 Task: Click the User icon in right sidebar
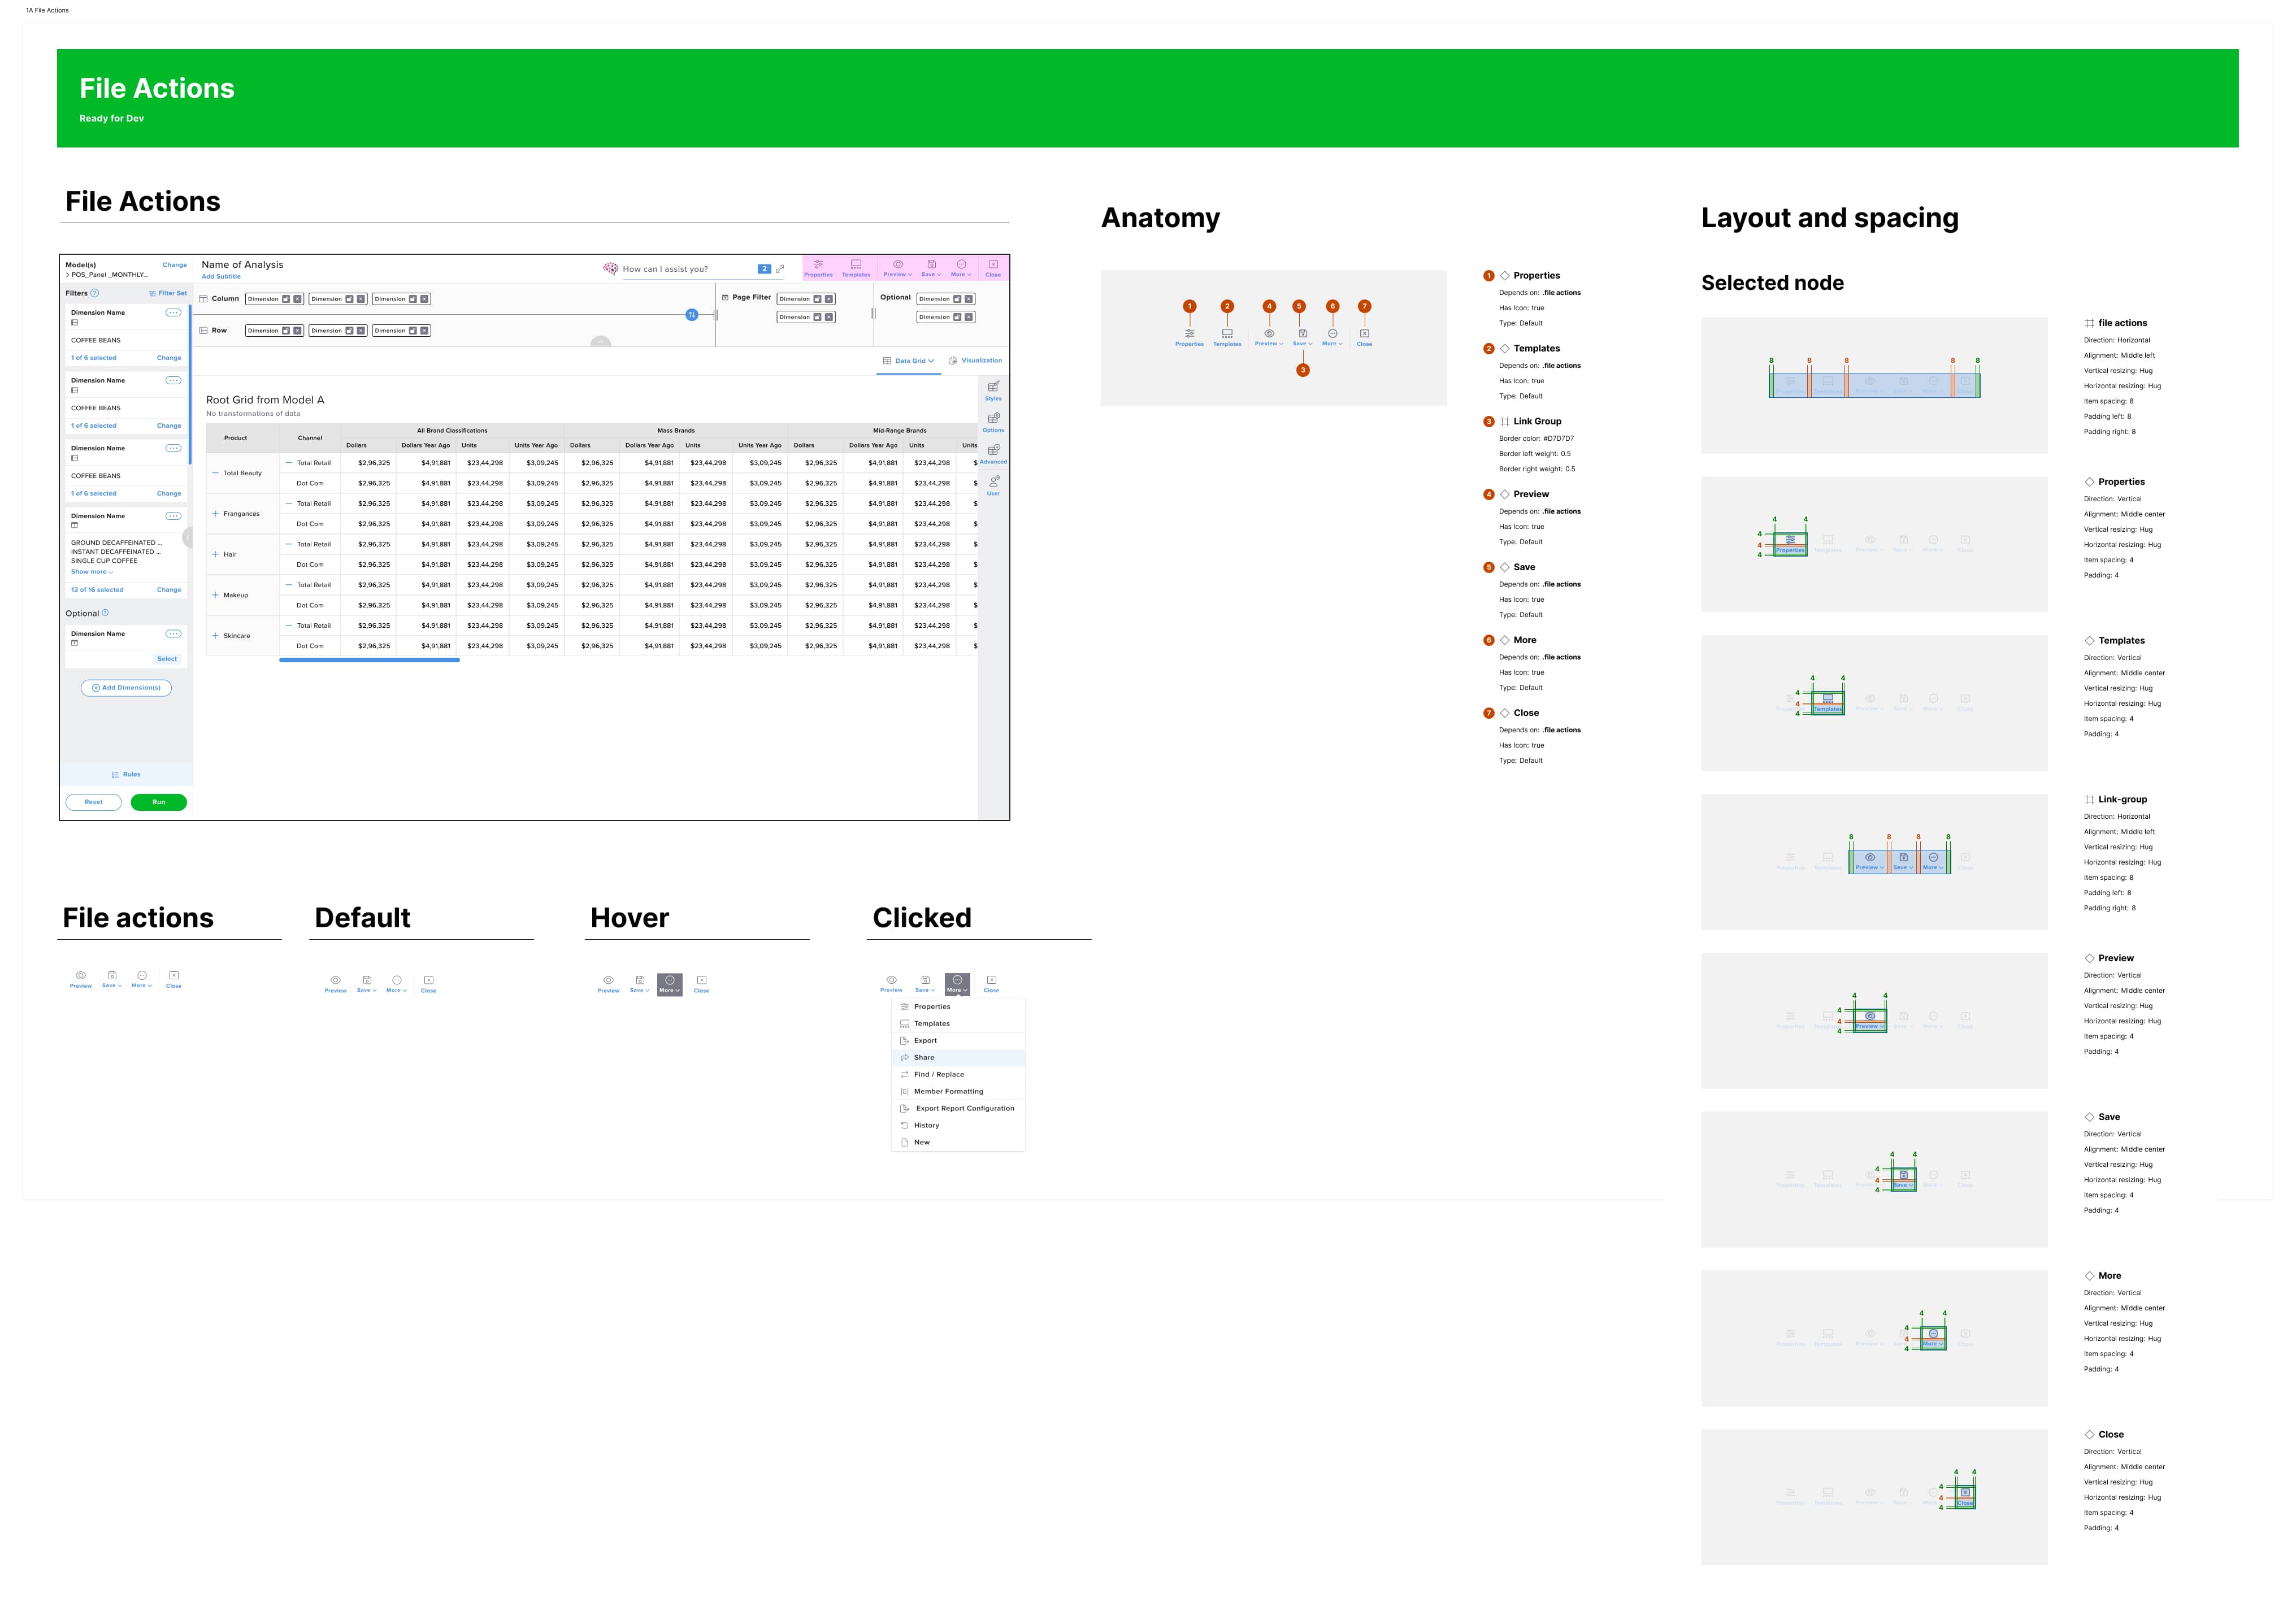pyautogui.click(x=993, y=484)
